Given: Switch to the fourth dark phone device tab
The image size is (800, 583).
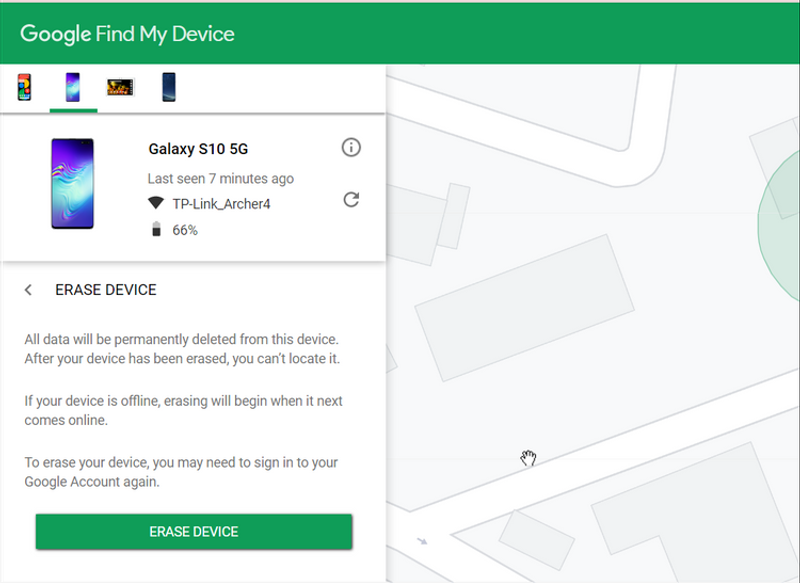Looking at the screenshot, I should (169, 87).
